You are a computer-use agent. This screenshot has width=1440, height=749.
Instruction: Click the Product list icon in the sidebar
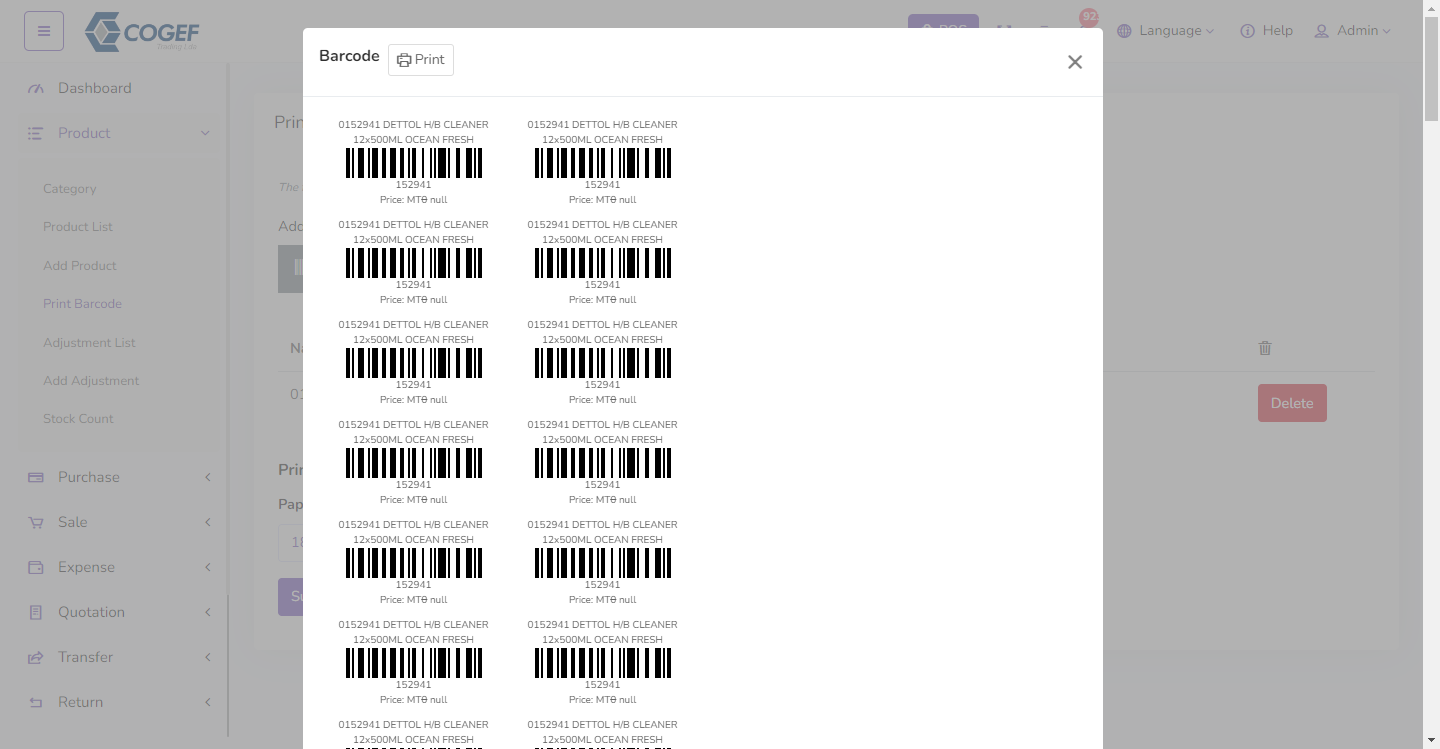click(x=36, y=133)
